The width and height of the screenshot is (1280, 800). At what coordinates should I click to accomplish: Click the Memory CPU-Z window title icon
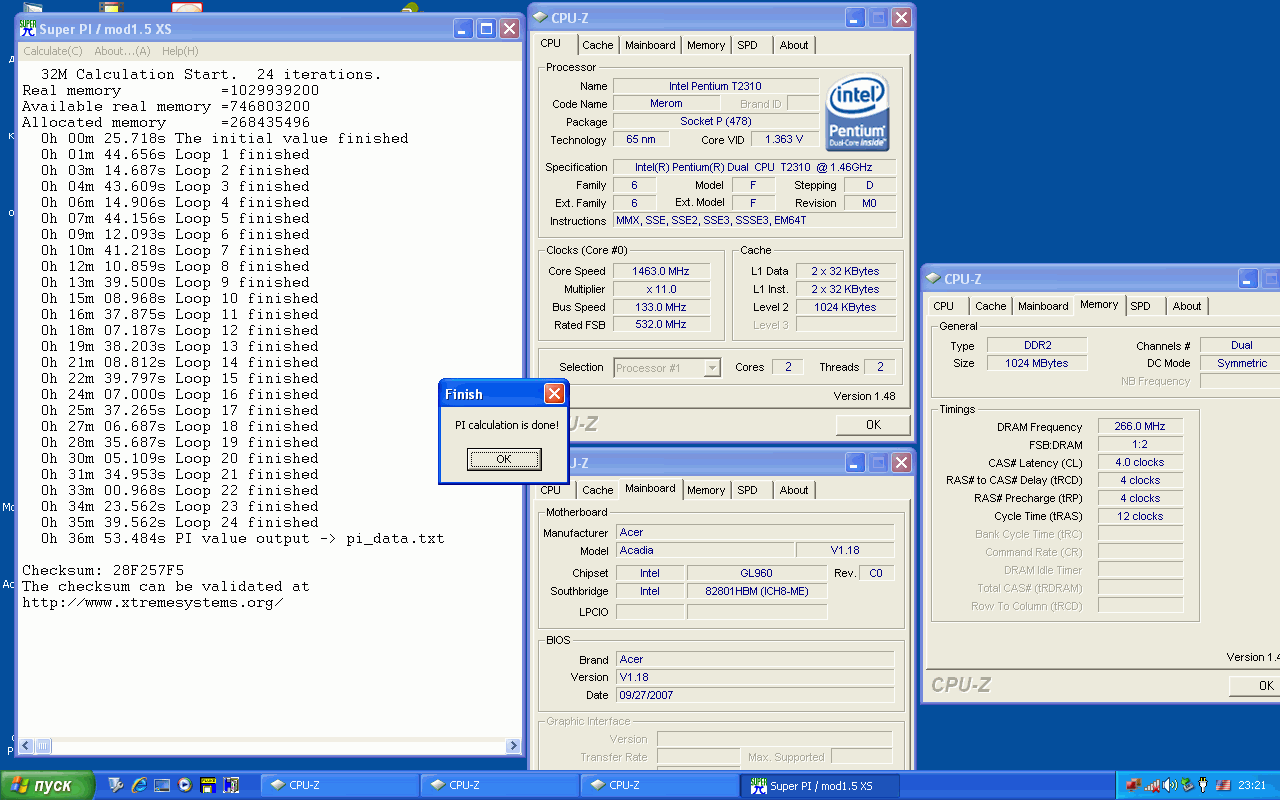point(933,279)
